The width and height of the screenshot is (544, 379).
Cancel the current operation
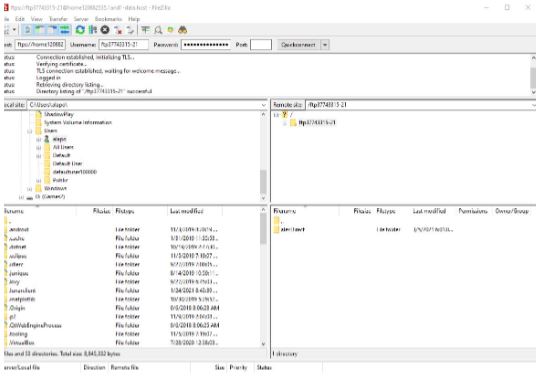pos(105,30)
